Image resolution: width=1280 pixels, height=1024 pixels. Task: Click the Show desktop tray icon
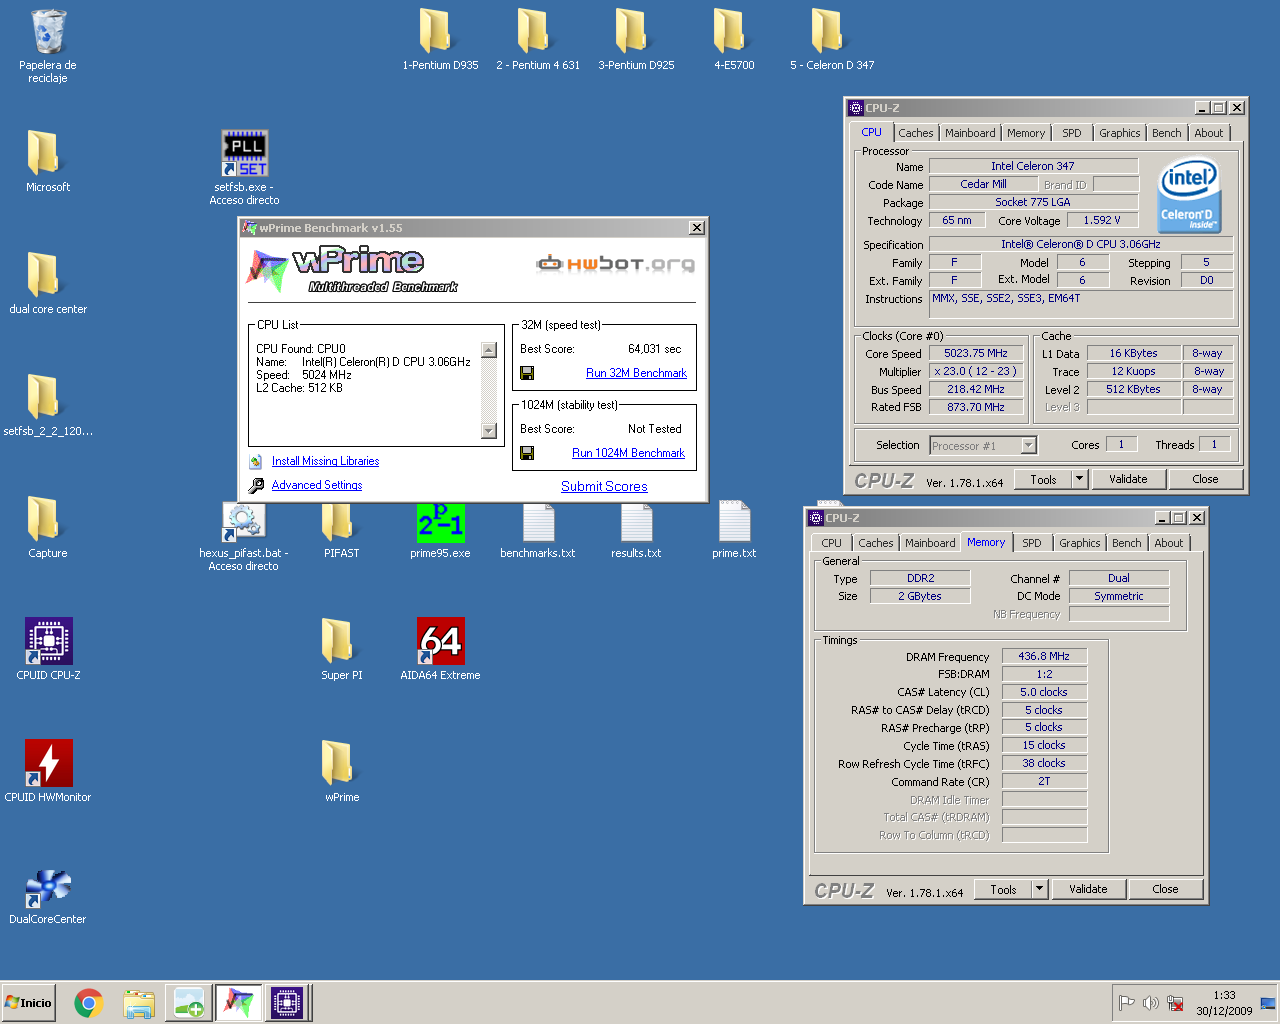click(1268, 1003)
